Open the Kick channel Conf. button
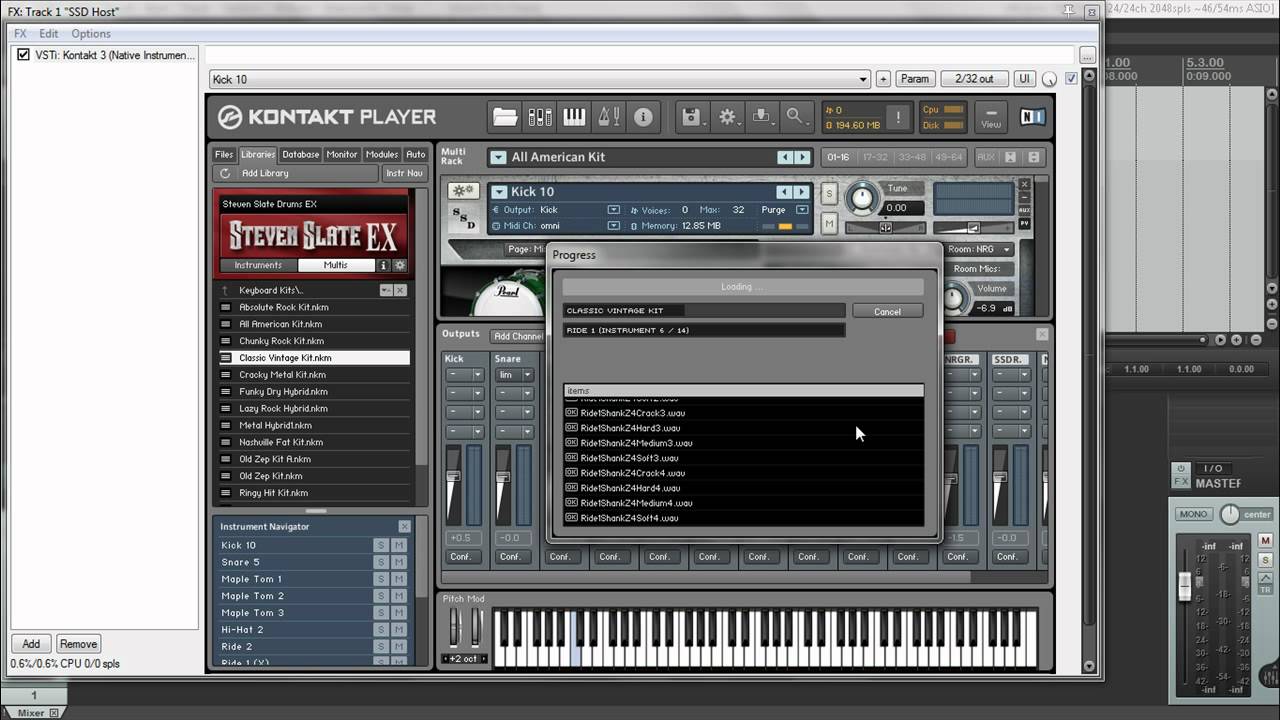 pyautogui.click(x=461, y=556)
